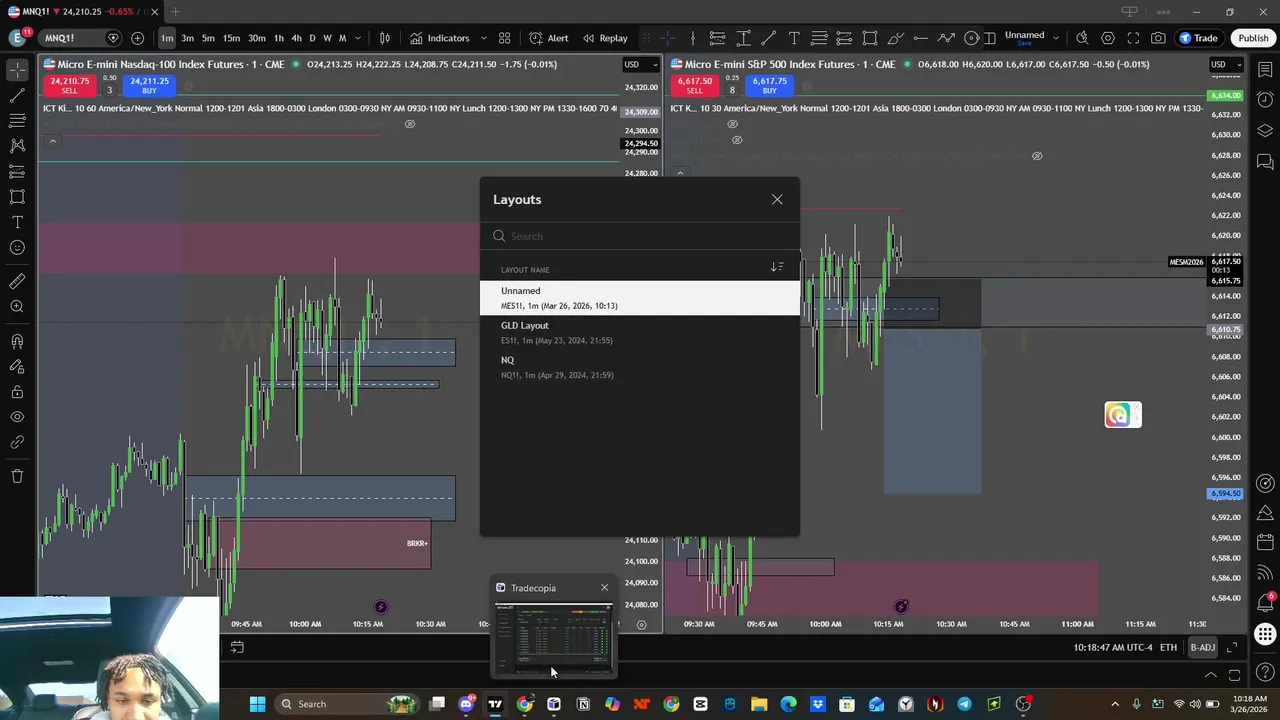Toggle visibility eye of MNQ ICT Killzones indicator
The width and height of the screenshot is (1280, 720).
(409, 124)
